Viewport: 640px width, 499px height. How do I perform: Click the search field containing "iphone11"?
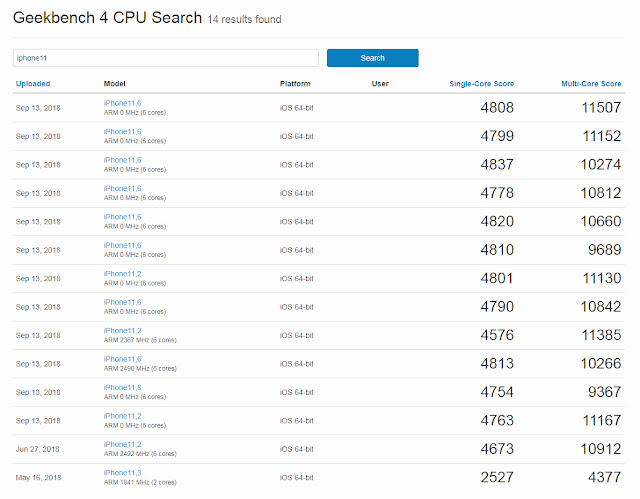166,58
